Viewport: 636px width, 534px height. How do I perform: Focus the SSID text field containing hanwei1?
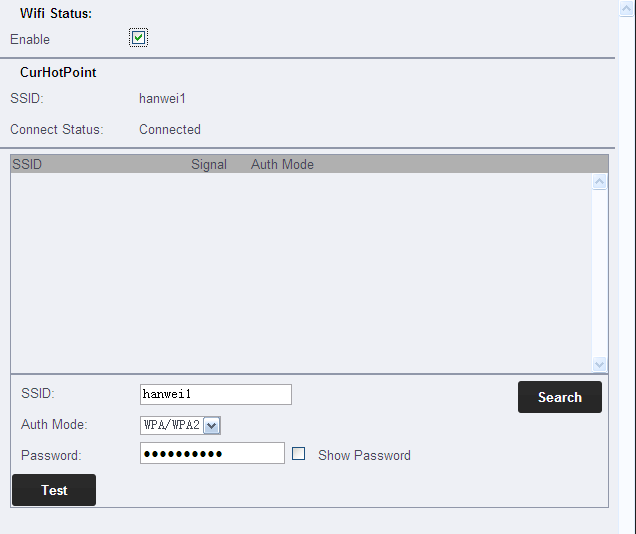[x=216, y=395]
